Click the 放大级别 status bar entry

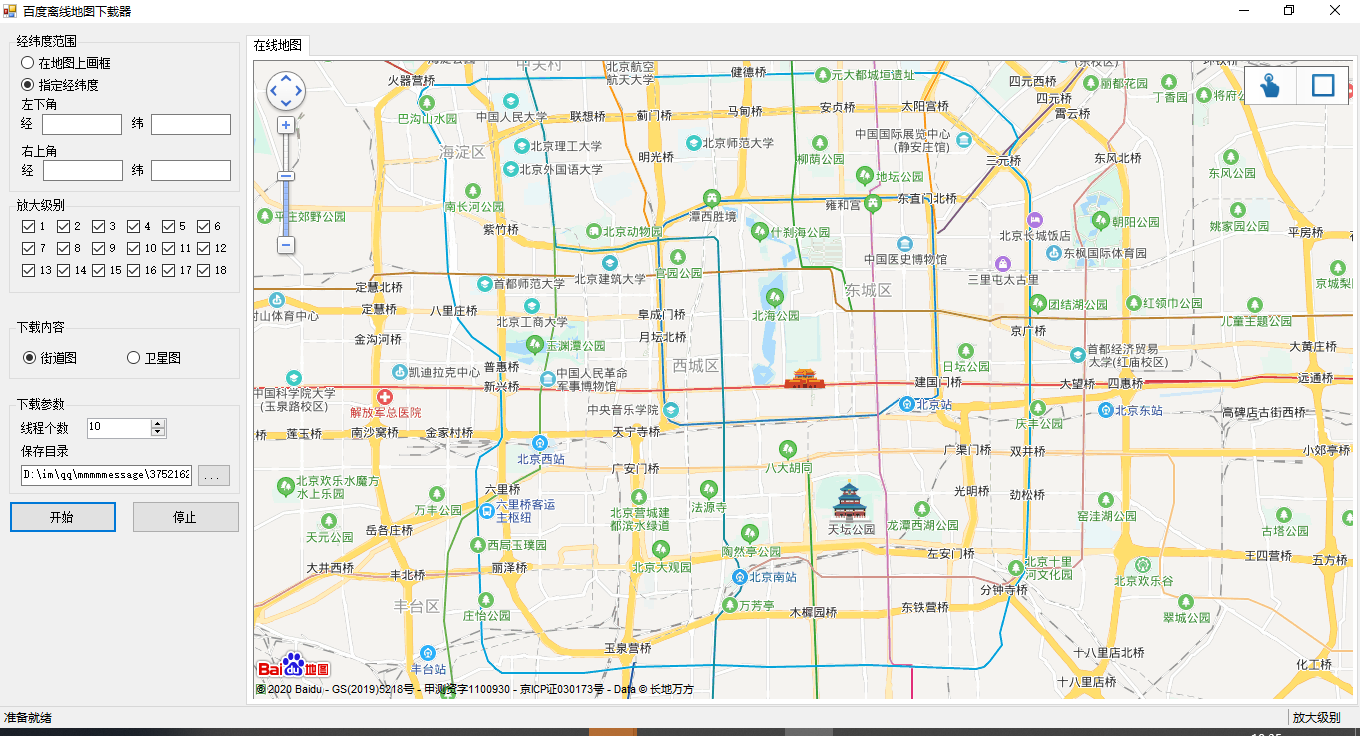point(1316,718)
